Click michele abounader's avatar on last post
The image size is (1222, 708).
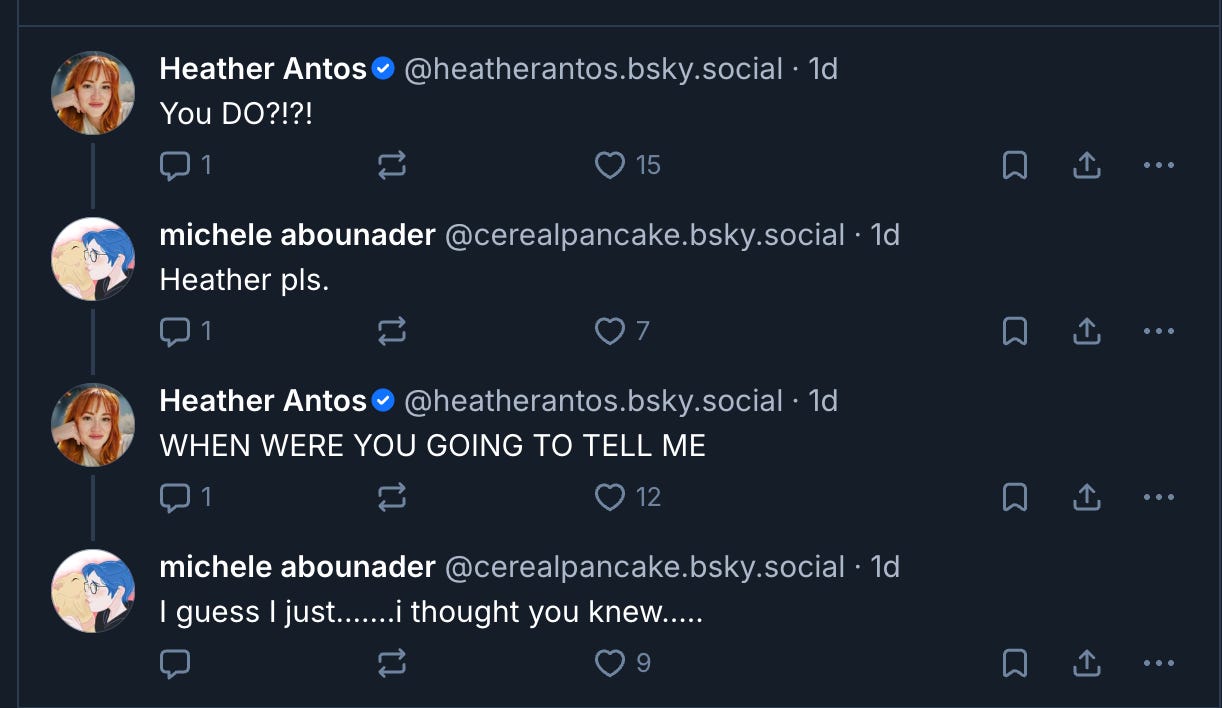93,591
